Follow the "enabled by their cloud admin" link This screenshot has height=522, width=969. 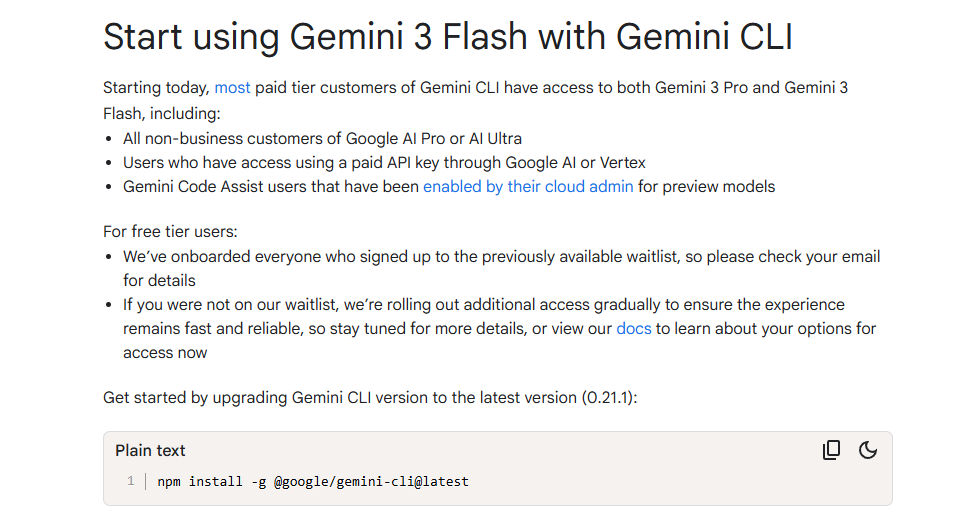point(528,186)
